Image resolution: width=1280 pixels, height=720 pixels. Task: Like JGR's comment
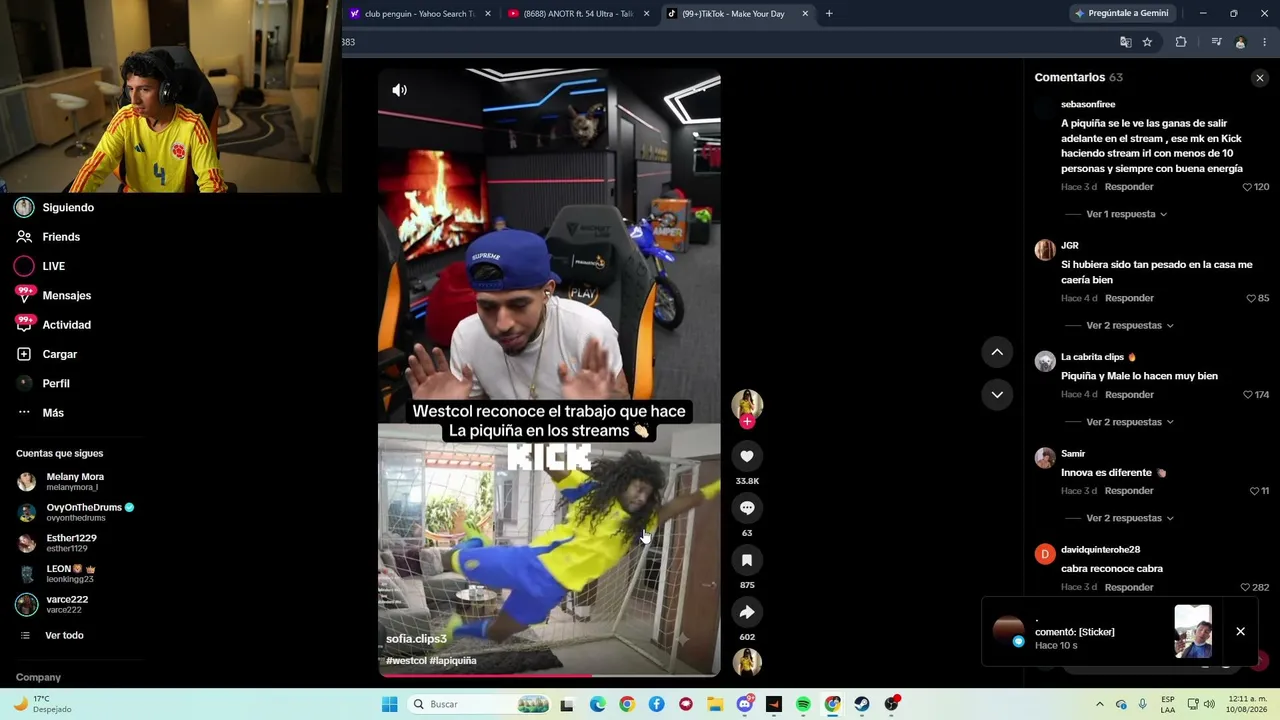1251,298
